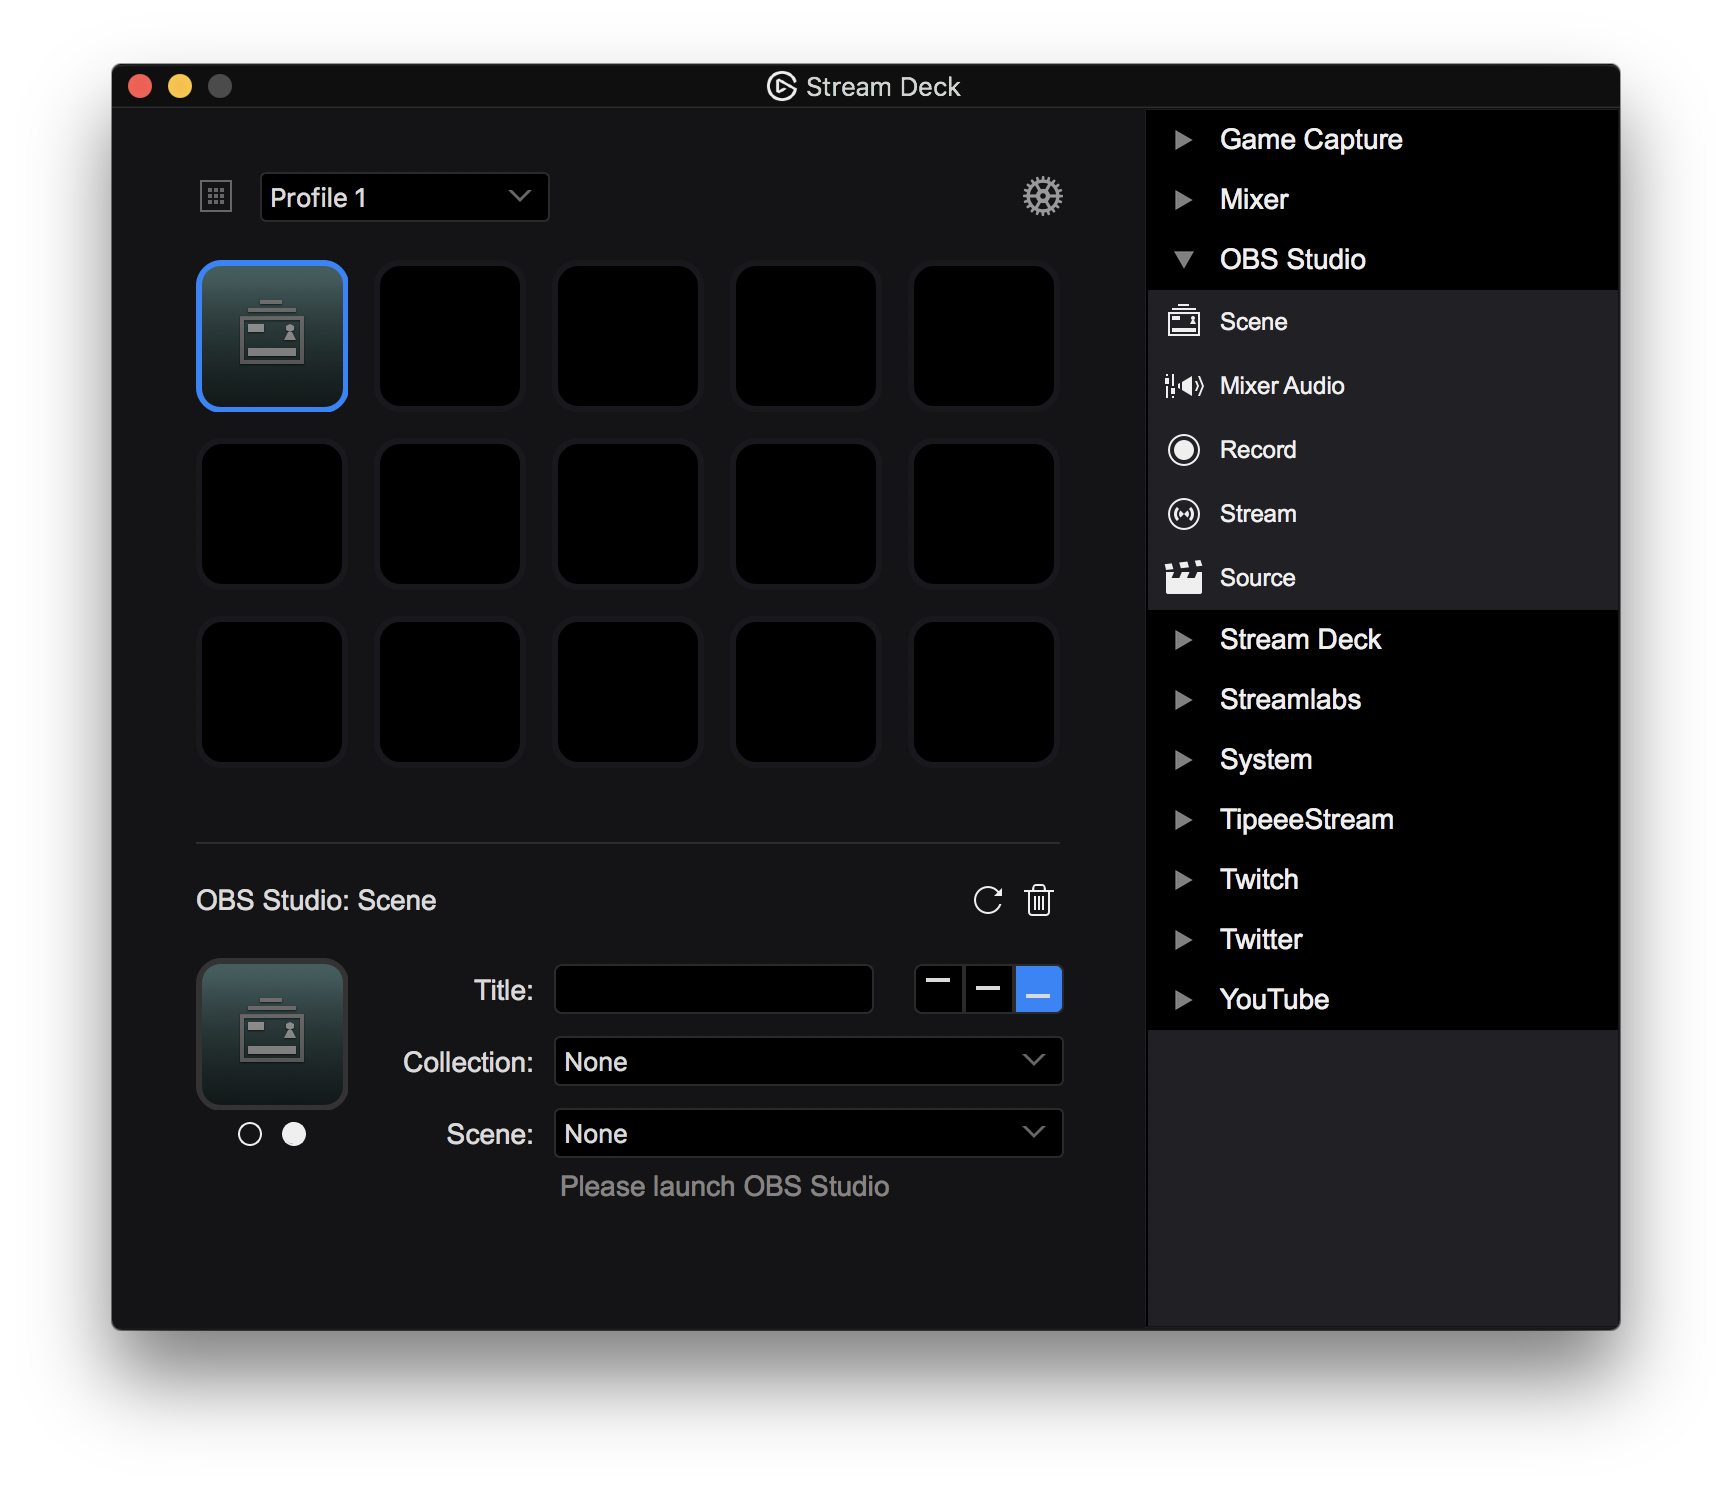This screenshot has width=1732, height=1490.
Task: Select the first state radio button
Action: (x=250, y=1134)
